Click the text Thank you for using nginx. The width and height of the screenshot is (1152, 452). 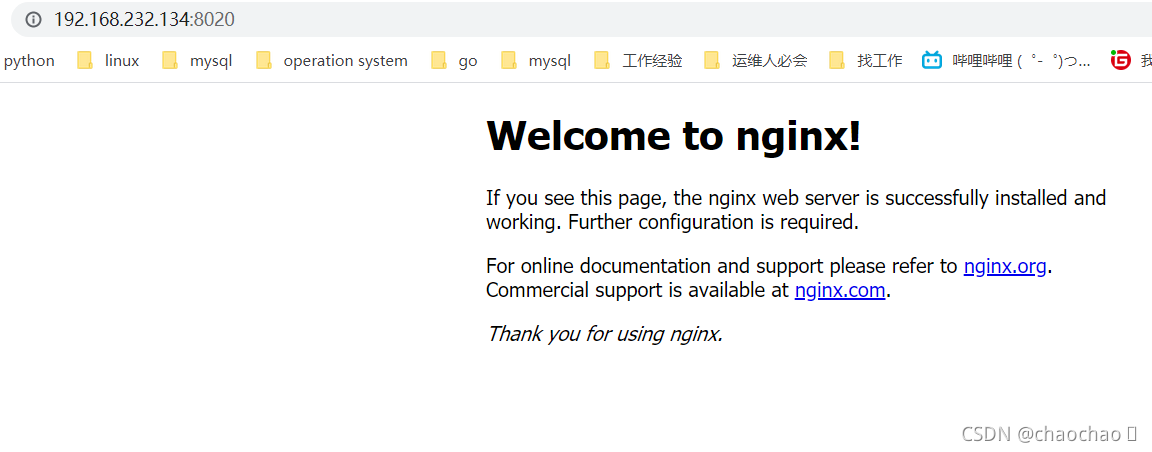pos(605,334)
